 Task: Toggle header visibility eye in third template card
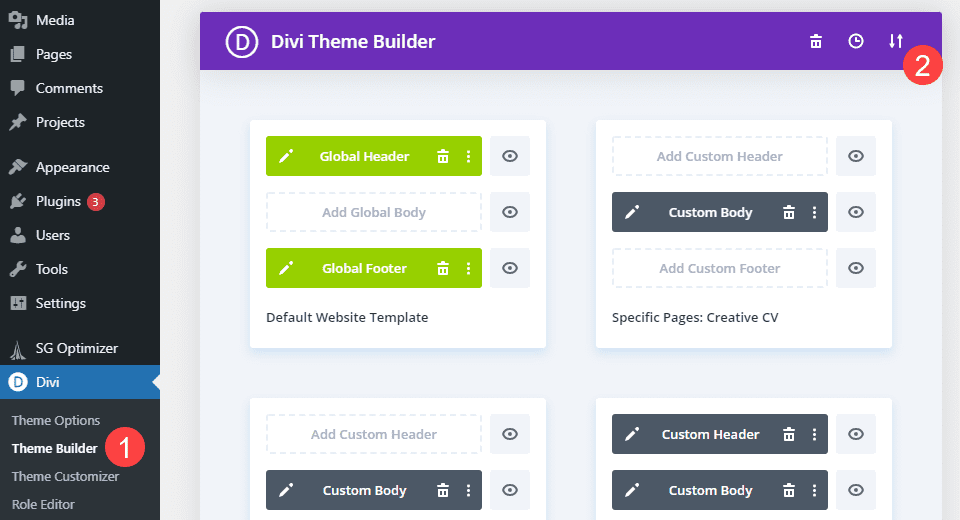510,434
